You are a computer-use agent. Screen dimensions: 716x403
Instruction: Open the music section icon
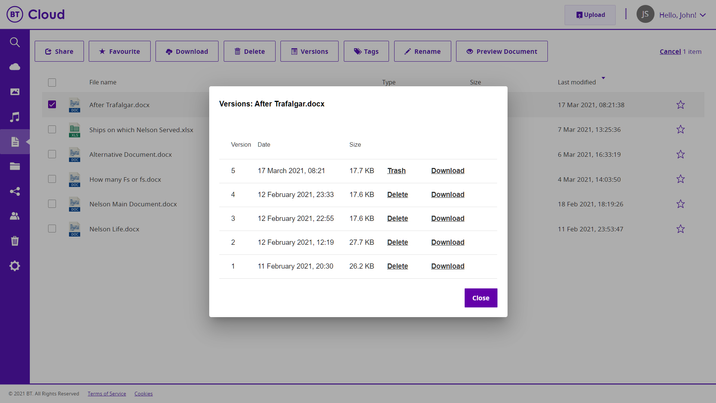(x=15, y=117)
